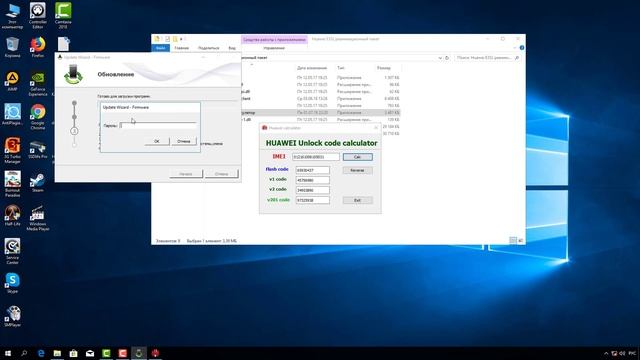Screen dimensions: 640x360
Task: Click password field in Update Wizard dialog
Action: 158,126
